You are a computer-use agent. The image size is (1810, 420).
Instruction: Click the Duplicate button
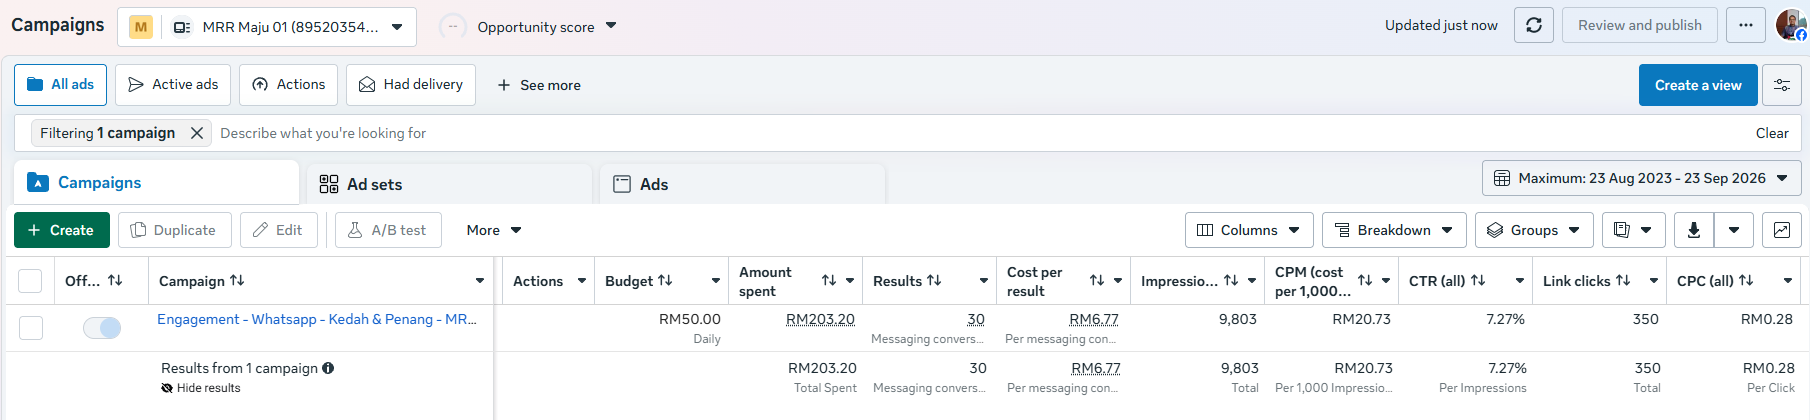174,230
